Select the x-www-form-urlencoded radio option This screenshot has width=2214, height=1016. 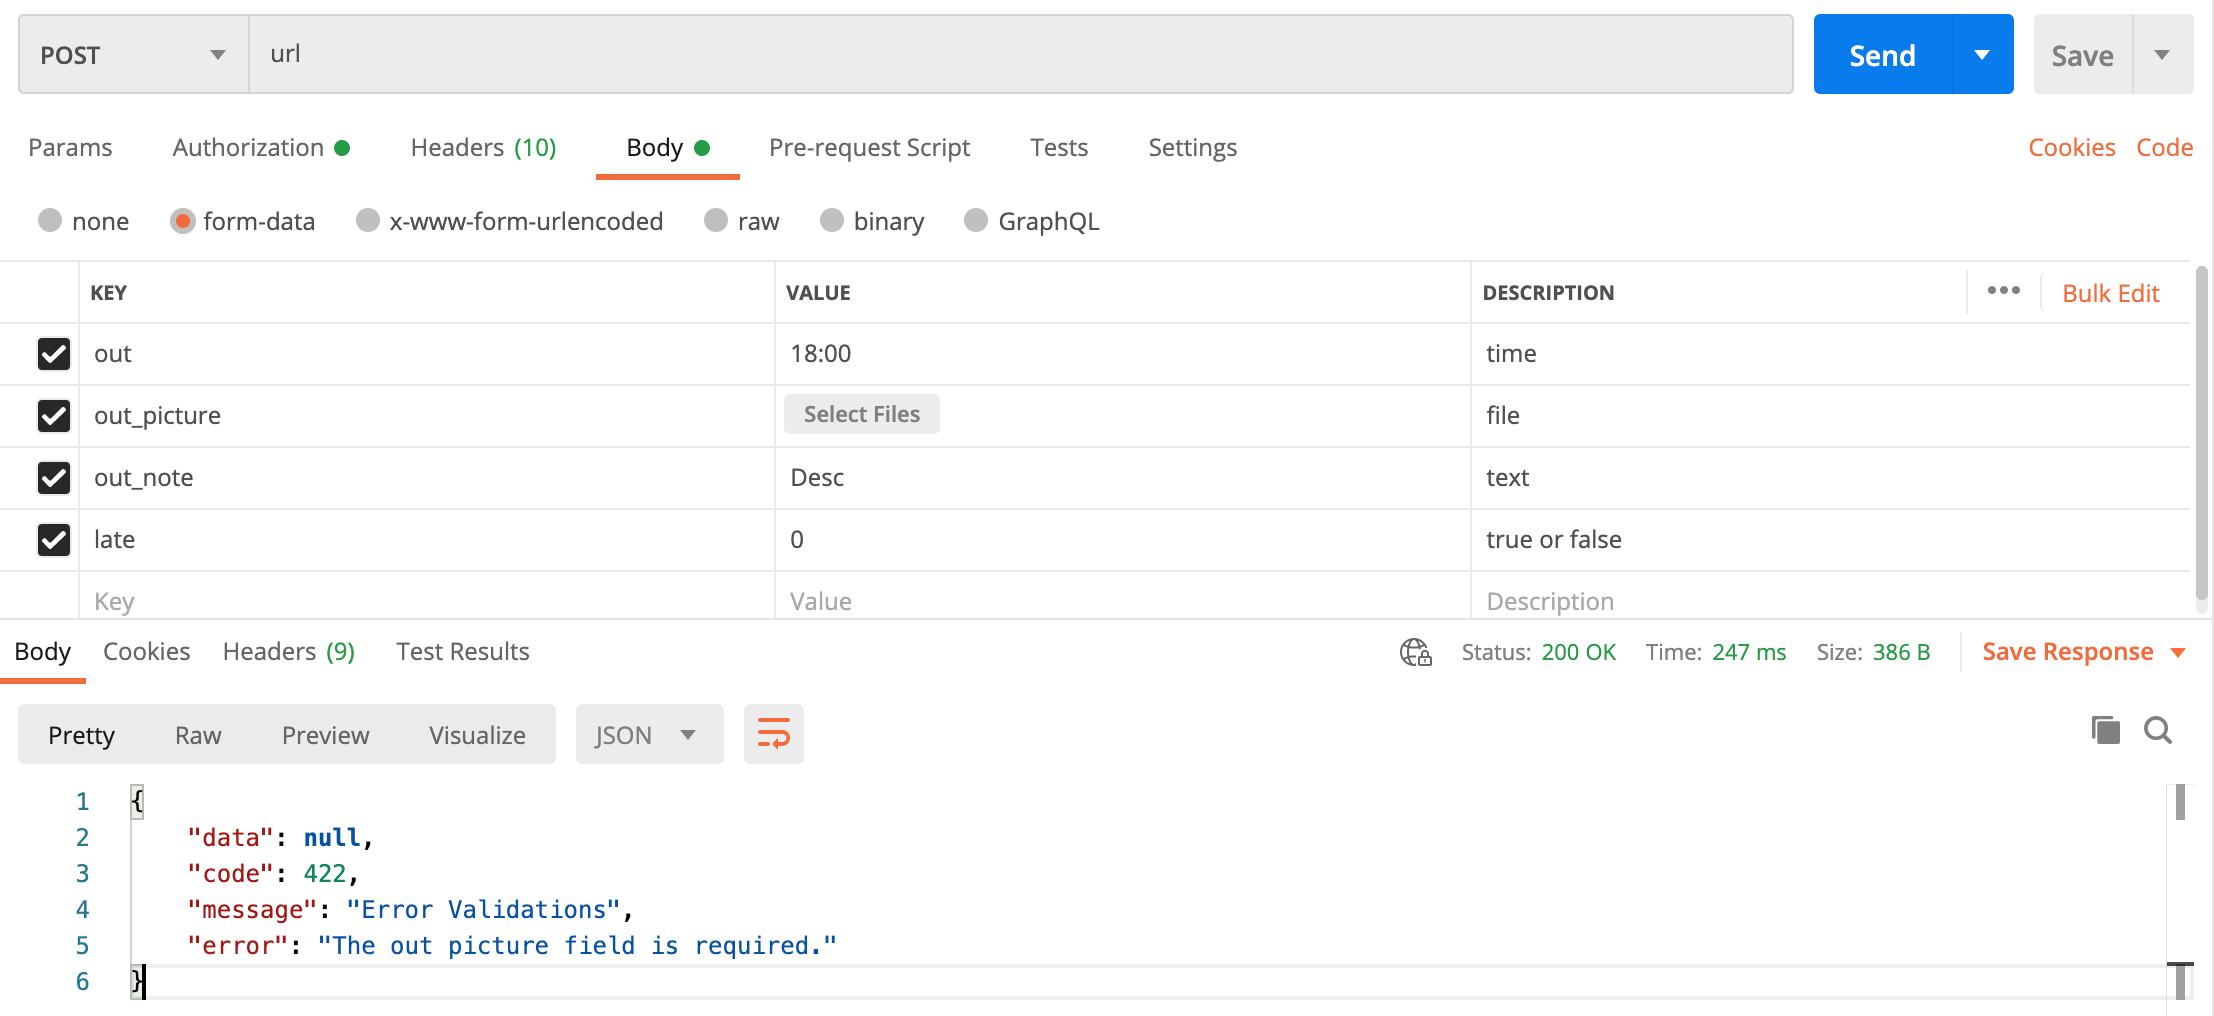pos(368,220)
